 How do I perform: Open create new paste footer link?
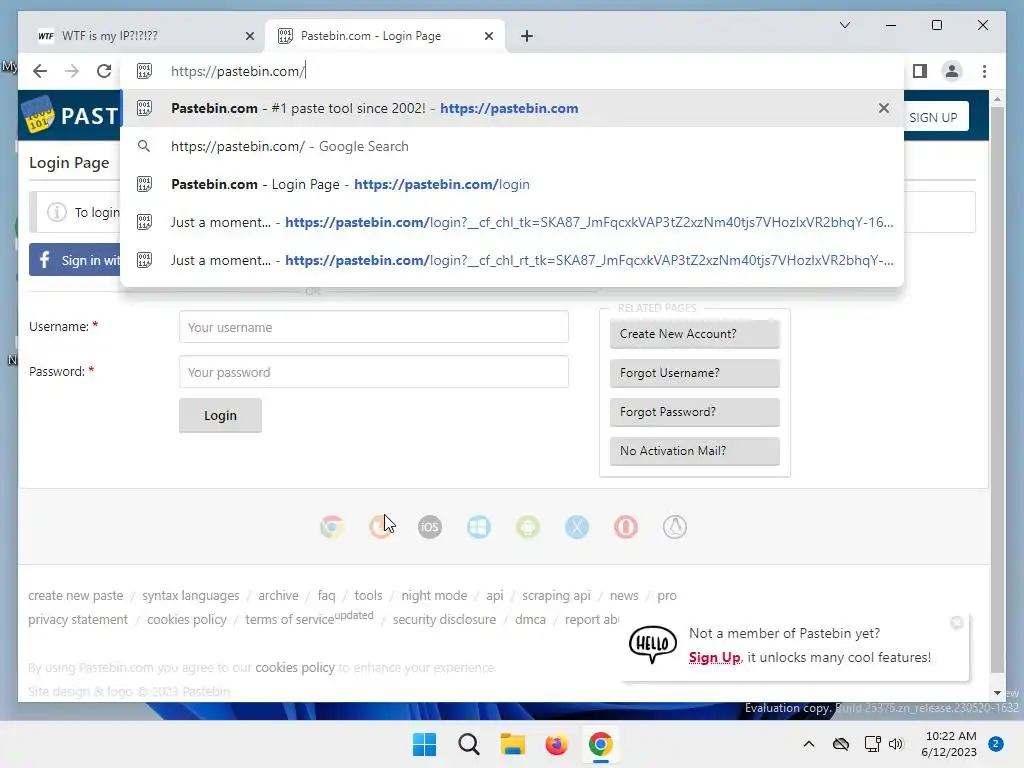pyautogui.click(x=76, y=596)
